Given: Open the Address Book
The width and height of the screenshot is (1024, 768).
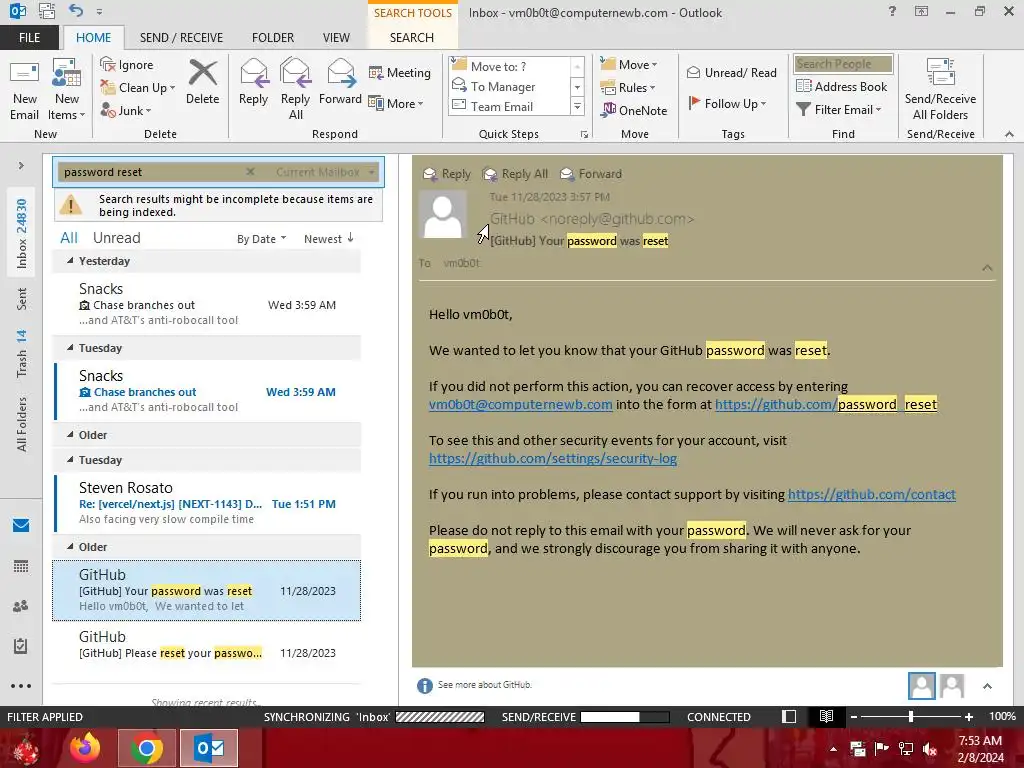Looking at the screenshot, I should 842,86.
